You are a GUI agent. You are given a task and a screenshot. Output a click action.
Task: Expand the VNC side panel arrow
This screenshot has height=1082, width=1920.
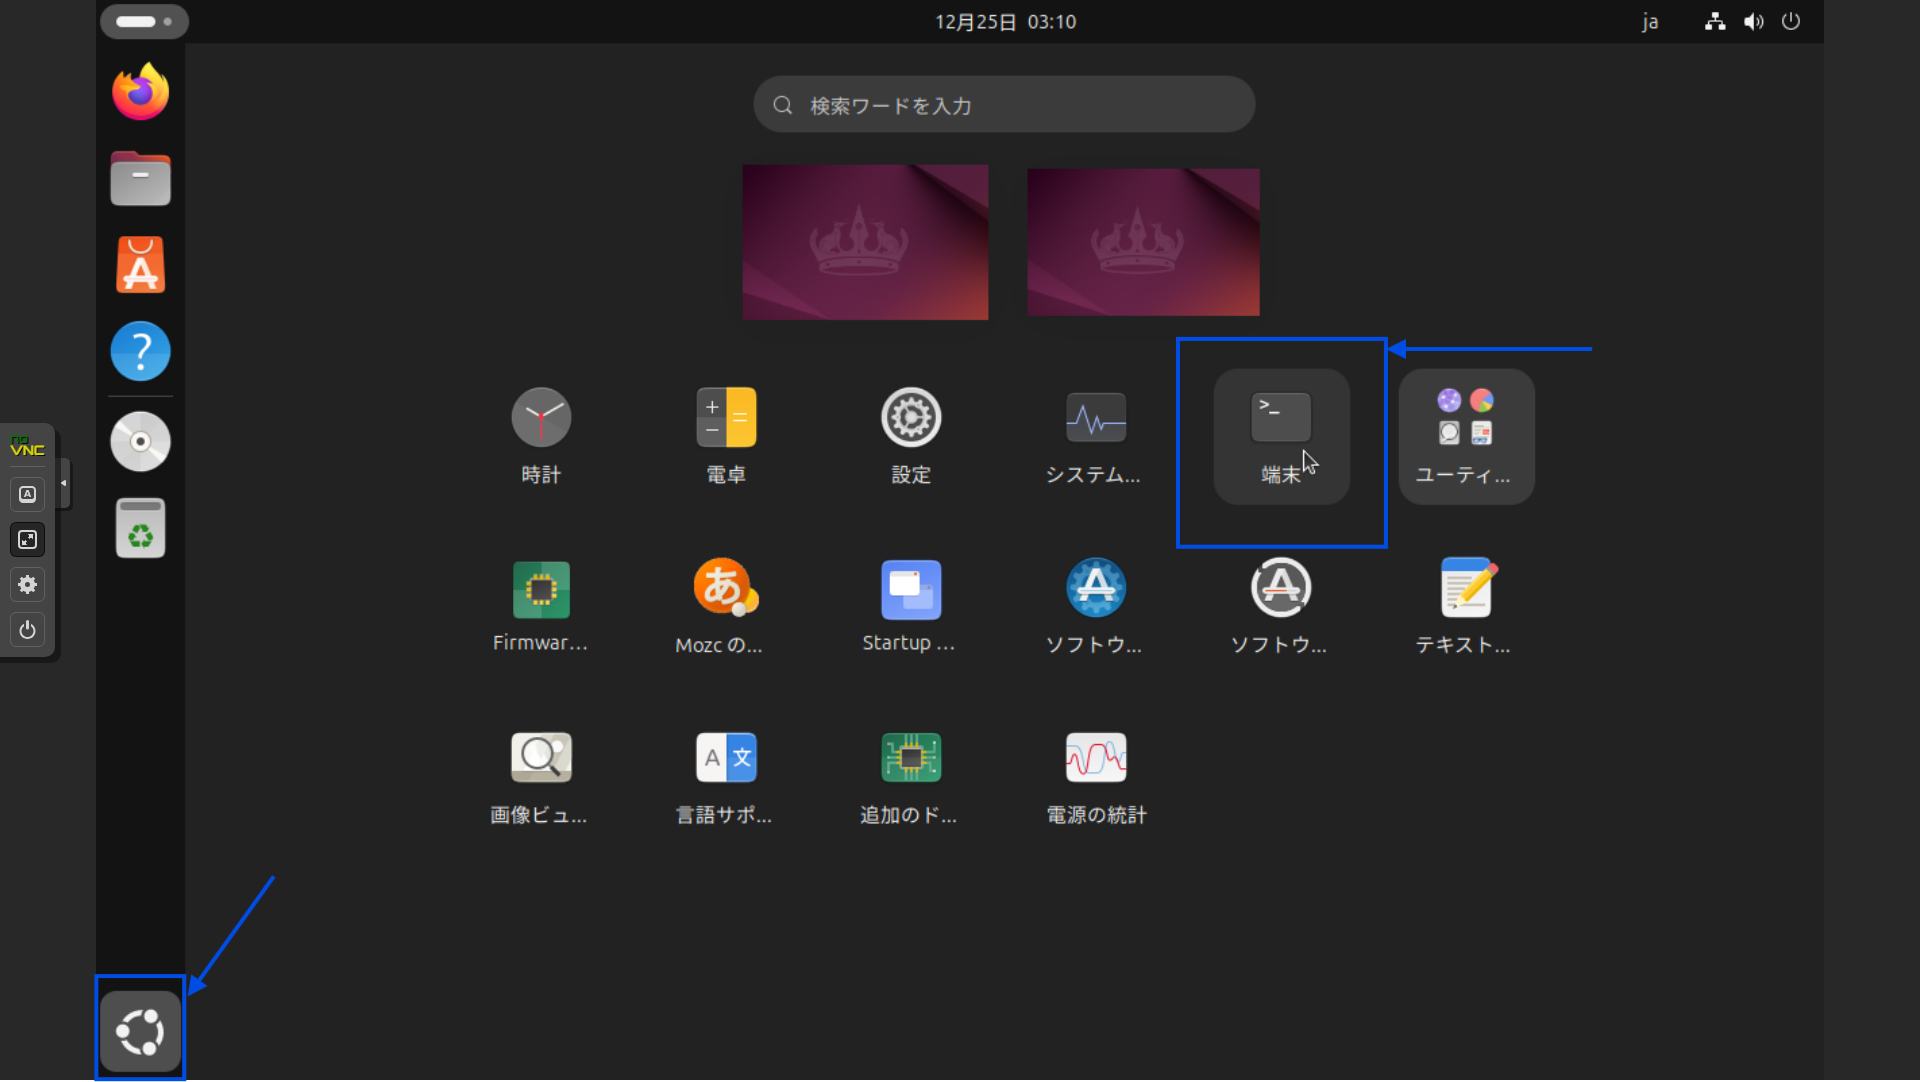64,483
